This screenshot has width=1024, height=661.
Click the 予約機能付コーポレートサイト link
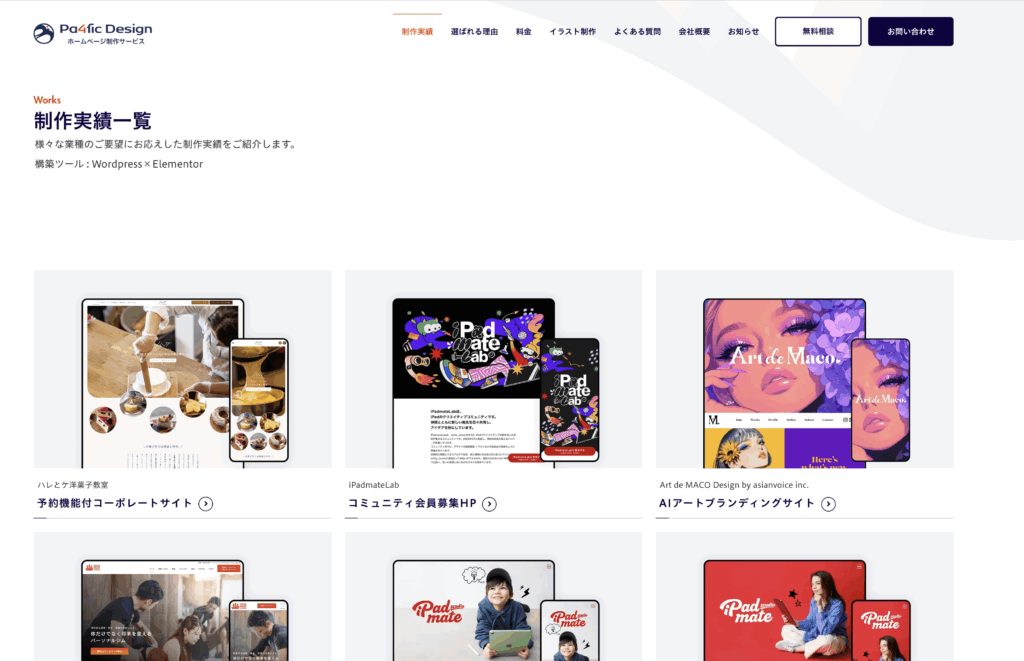click(x=115, y=503)
